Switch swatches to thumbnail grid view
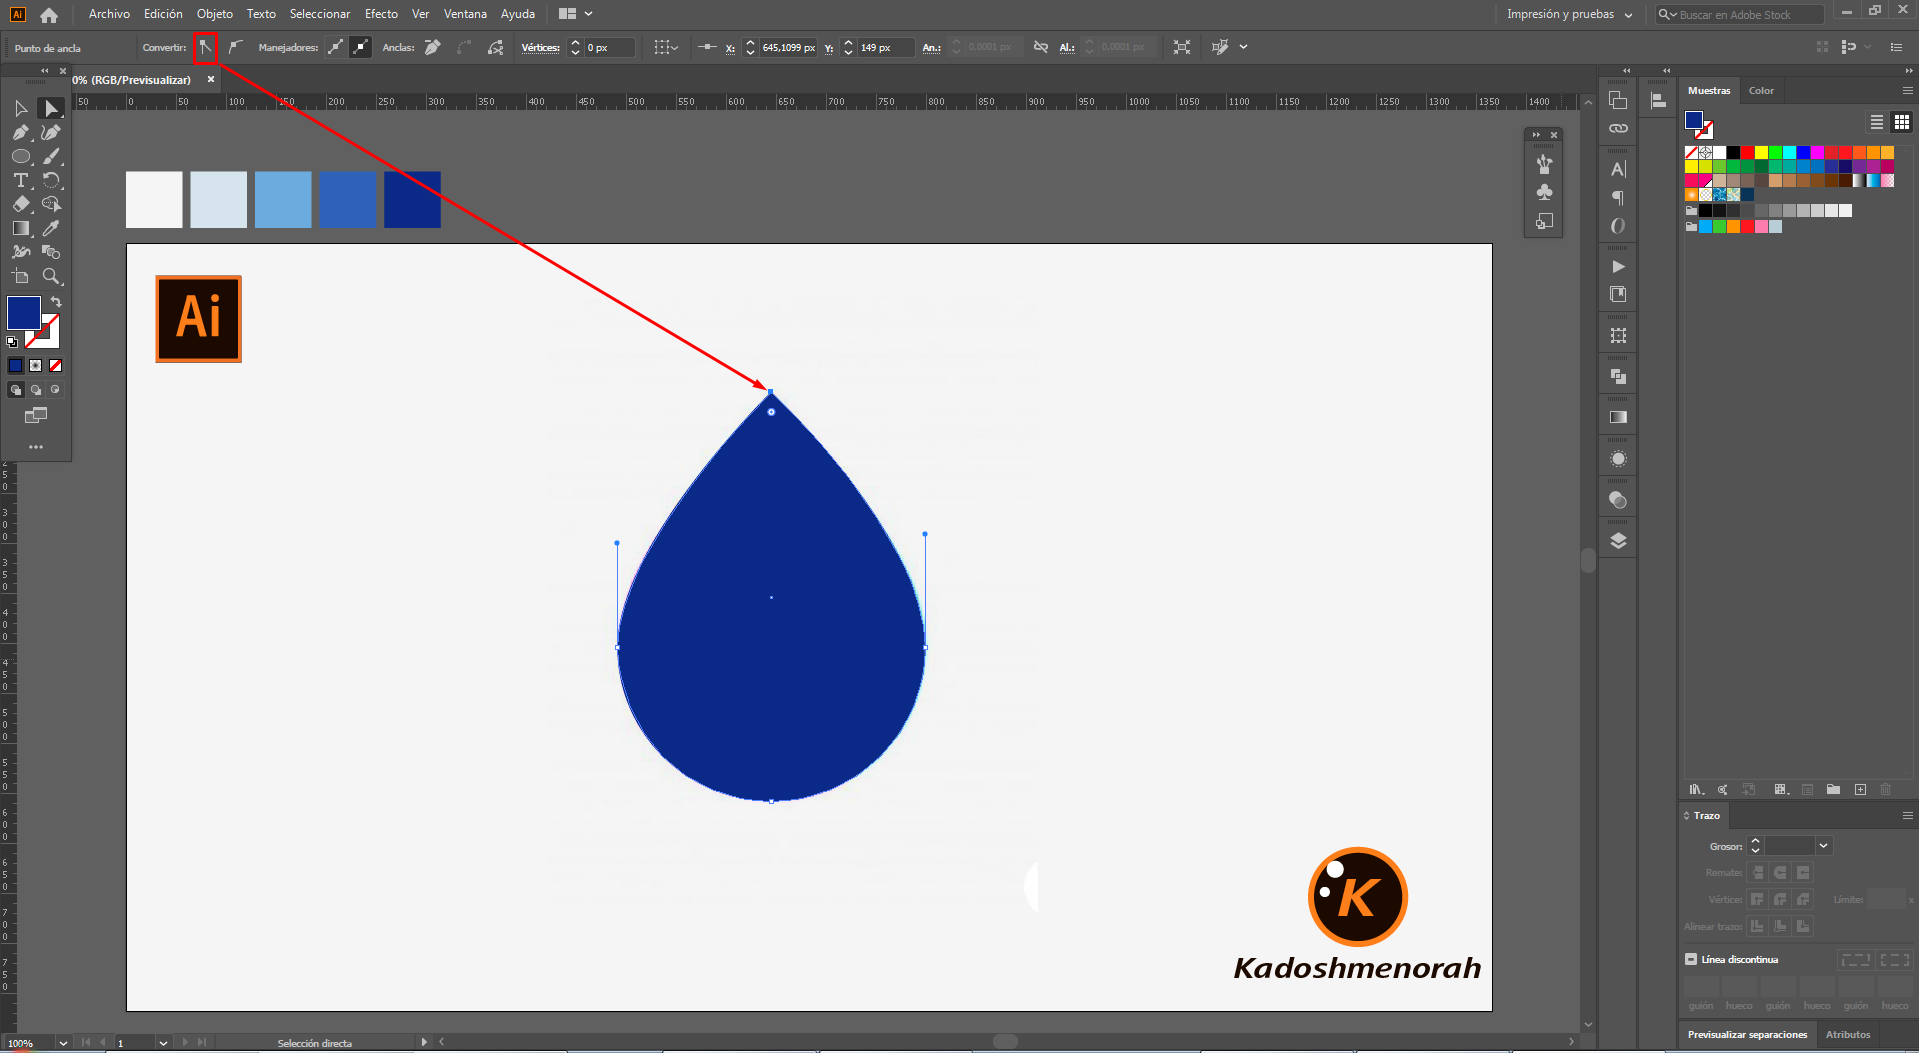This screenshot has width=1919, height=1053. 1902,122
